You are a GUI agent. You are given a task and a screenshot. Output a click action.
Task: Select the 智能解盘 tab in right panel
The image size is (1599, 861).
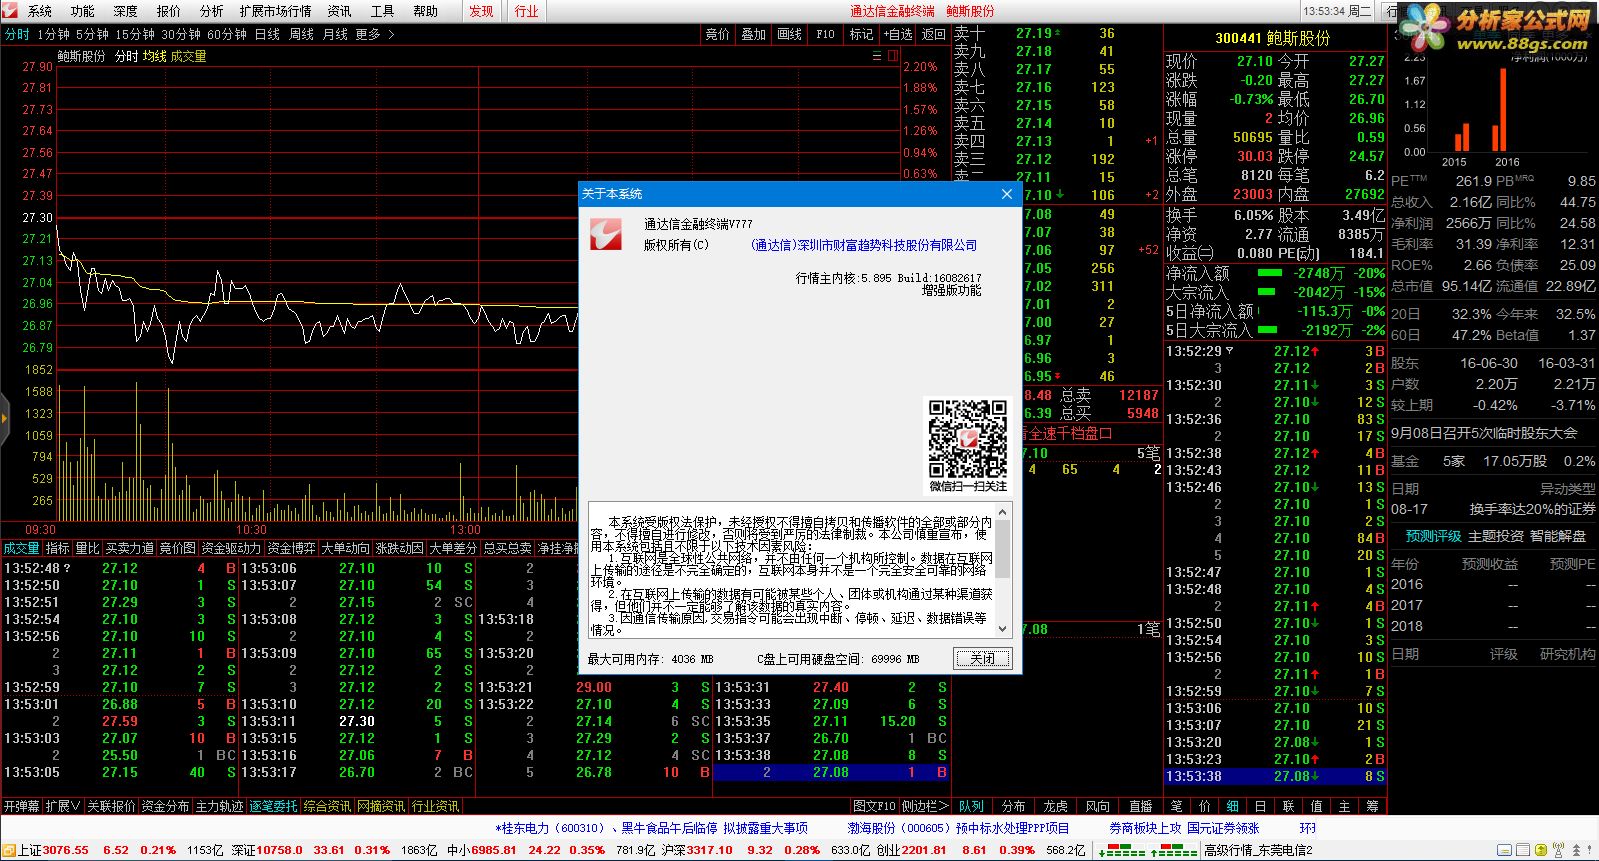click(1558, 536)
